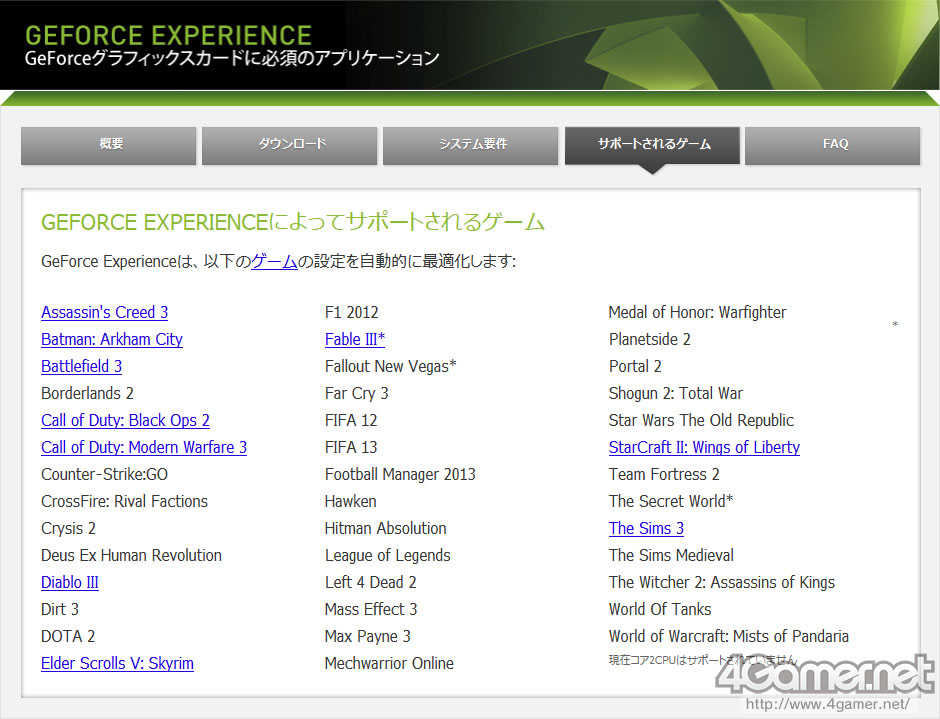940x719 pixels.
Task: Click the Portal 2 text
Action: [635, 366]
